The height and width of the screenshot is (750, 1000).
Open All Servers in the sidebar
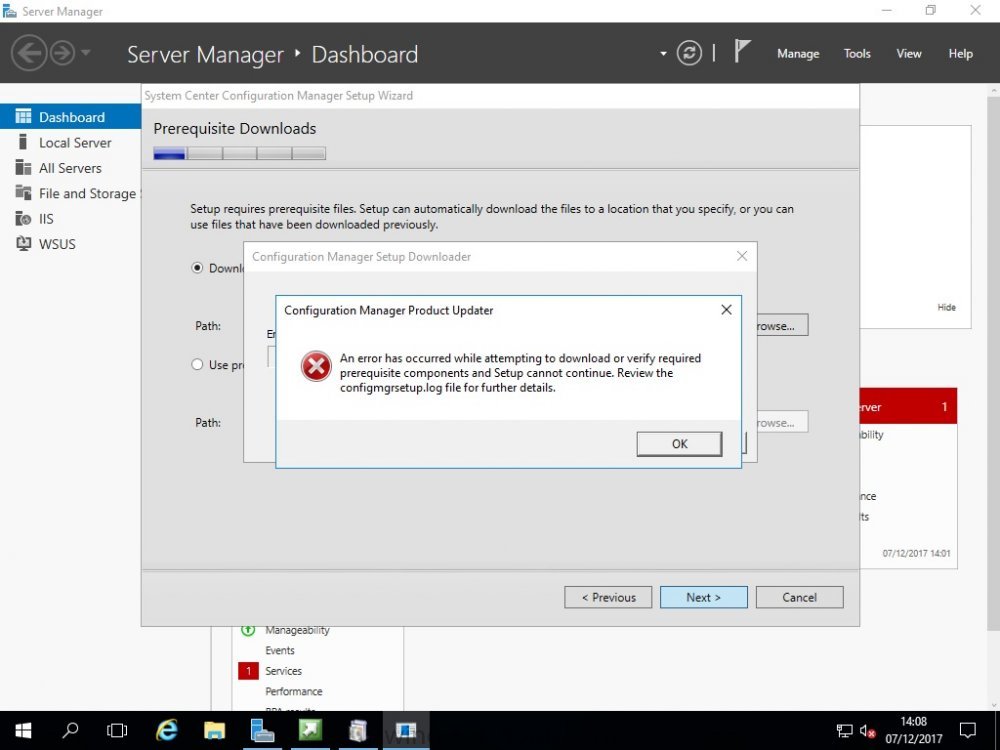click(x=70, y=168)
